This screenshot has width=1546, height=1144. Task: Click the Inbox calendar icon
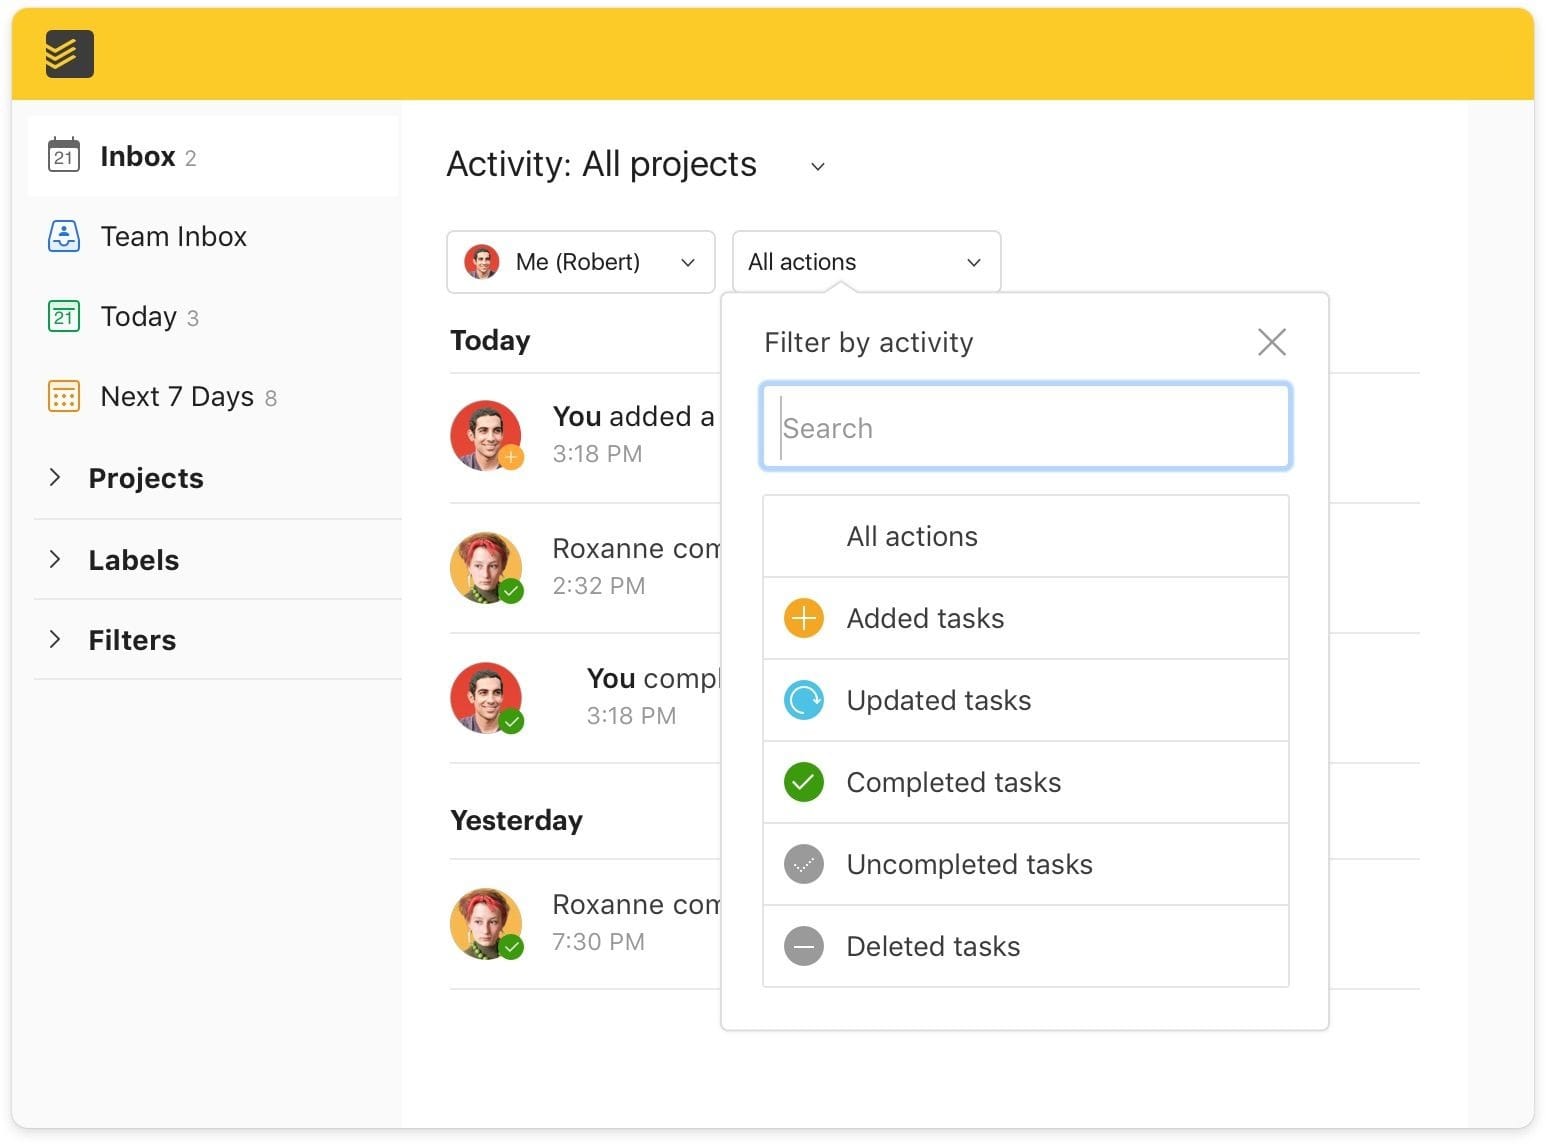(63, 155)
